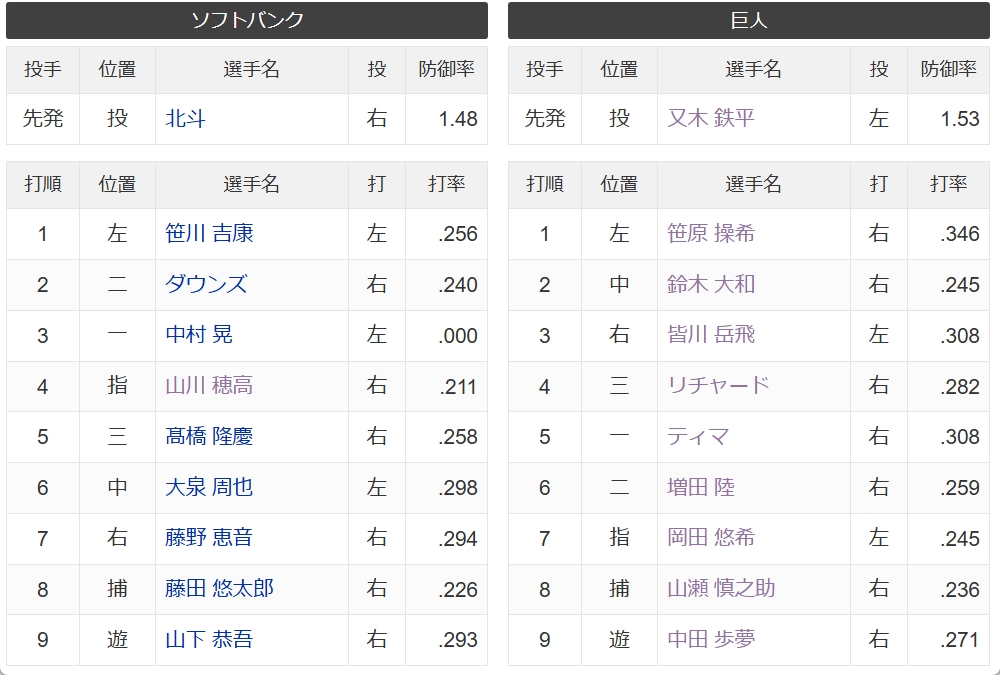
Task: Click ERA value 1.48
Action: point(458,119)
